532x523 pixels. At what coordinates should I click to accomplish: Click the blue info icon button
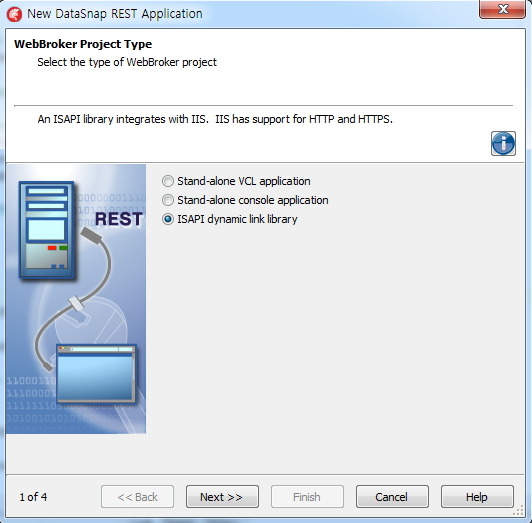pyautogui.click(x=503, y=144)
